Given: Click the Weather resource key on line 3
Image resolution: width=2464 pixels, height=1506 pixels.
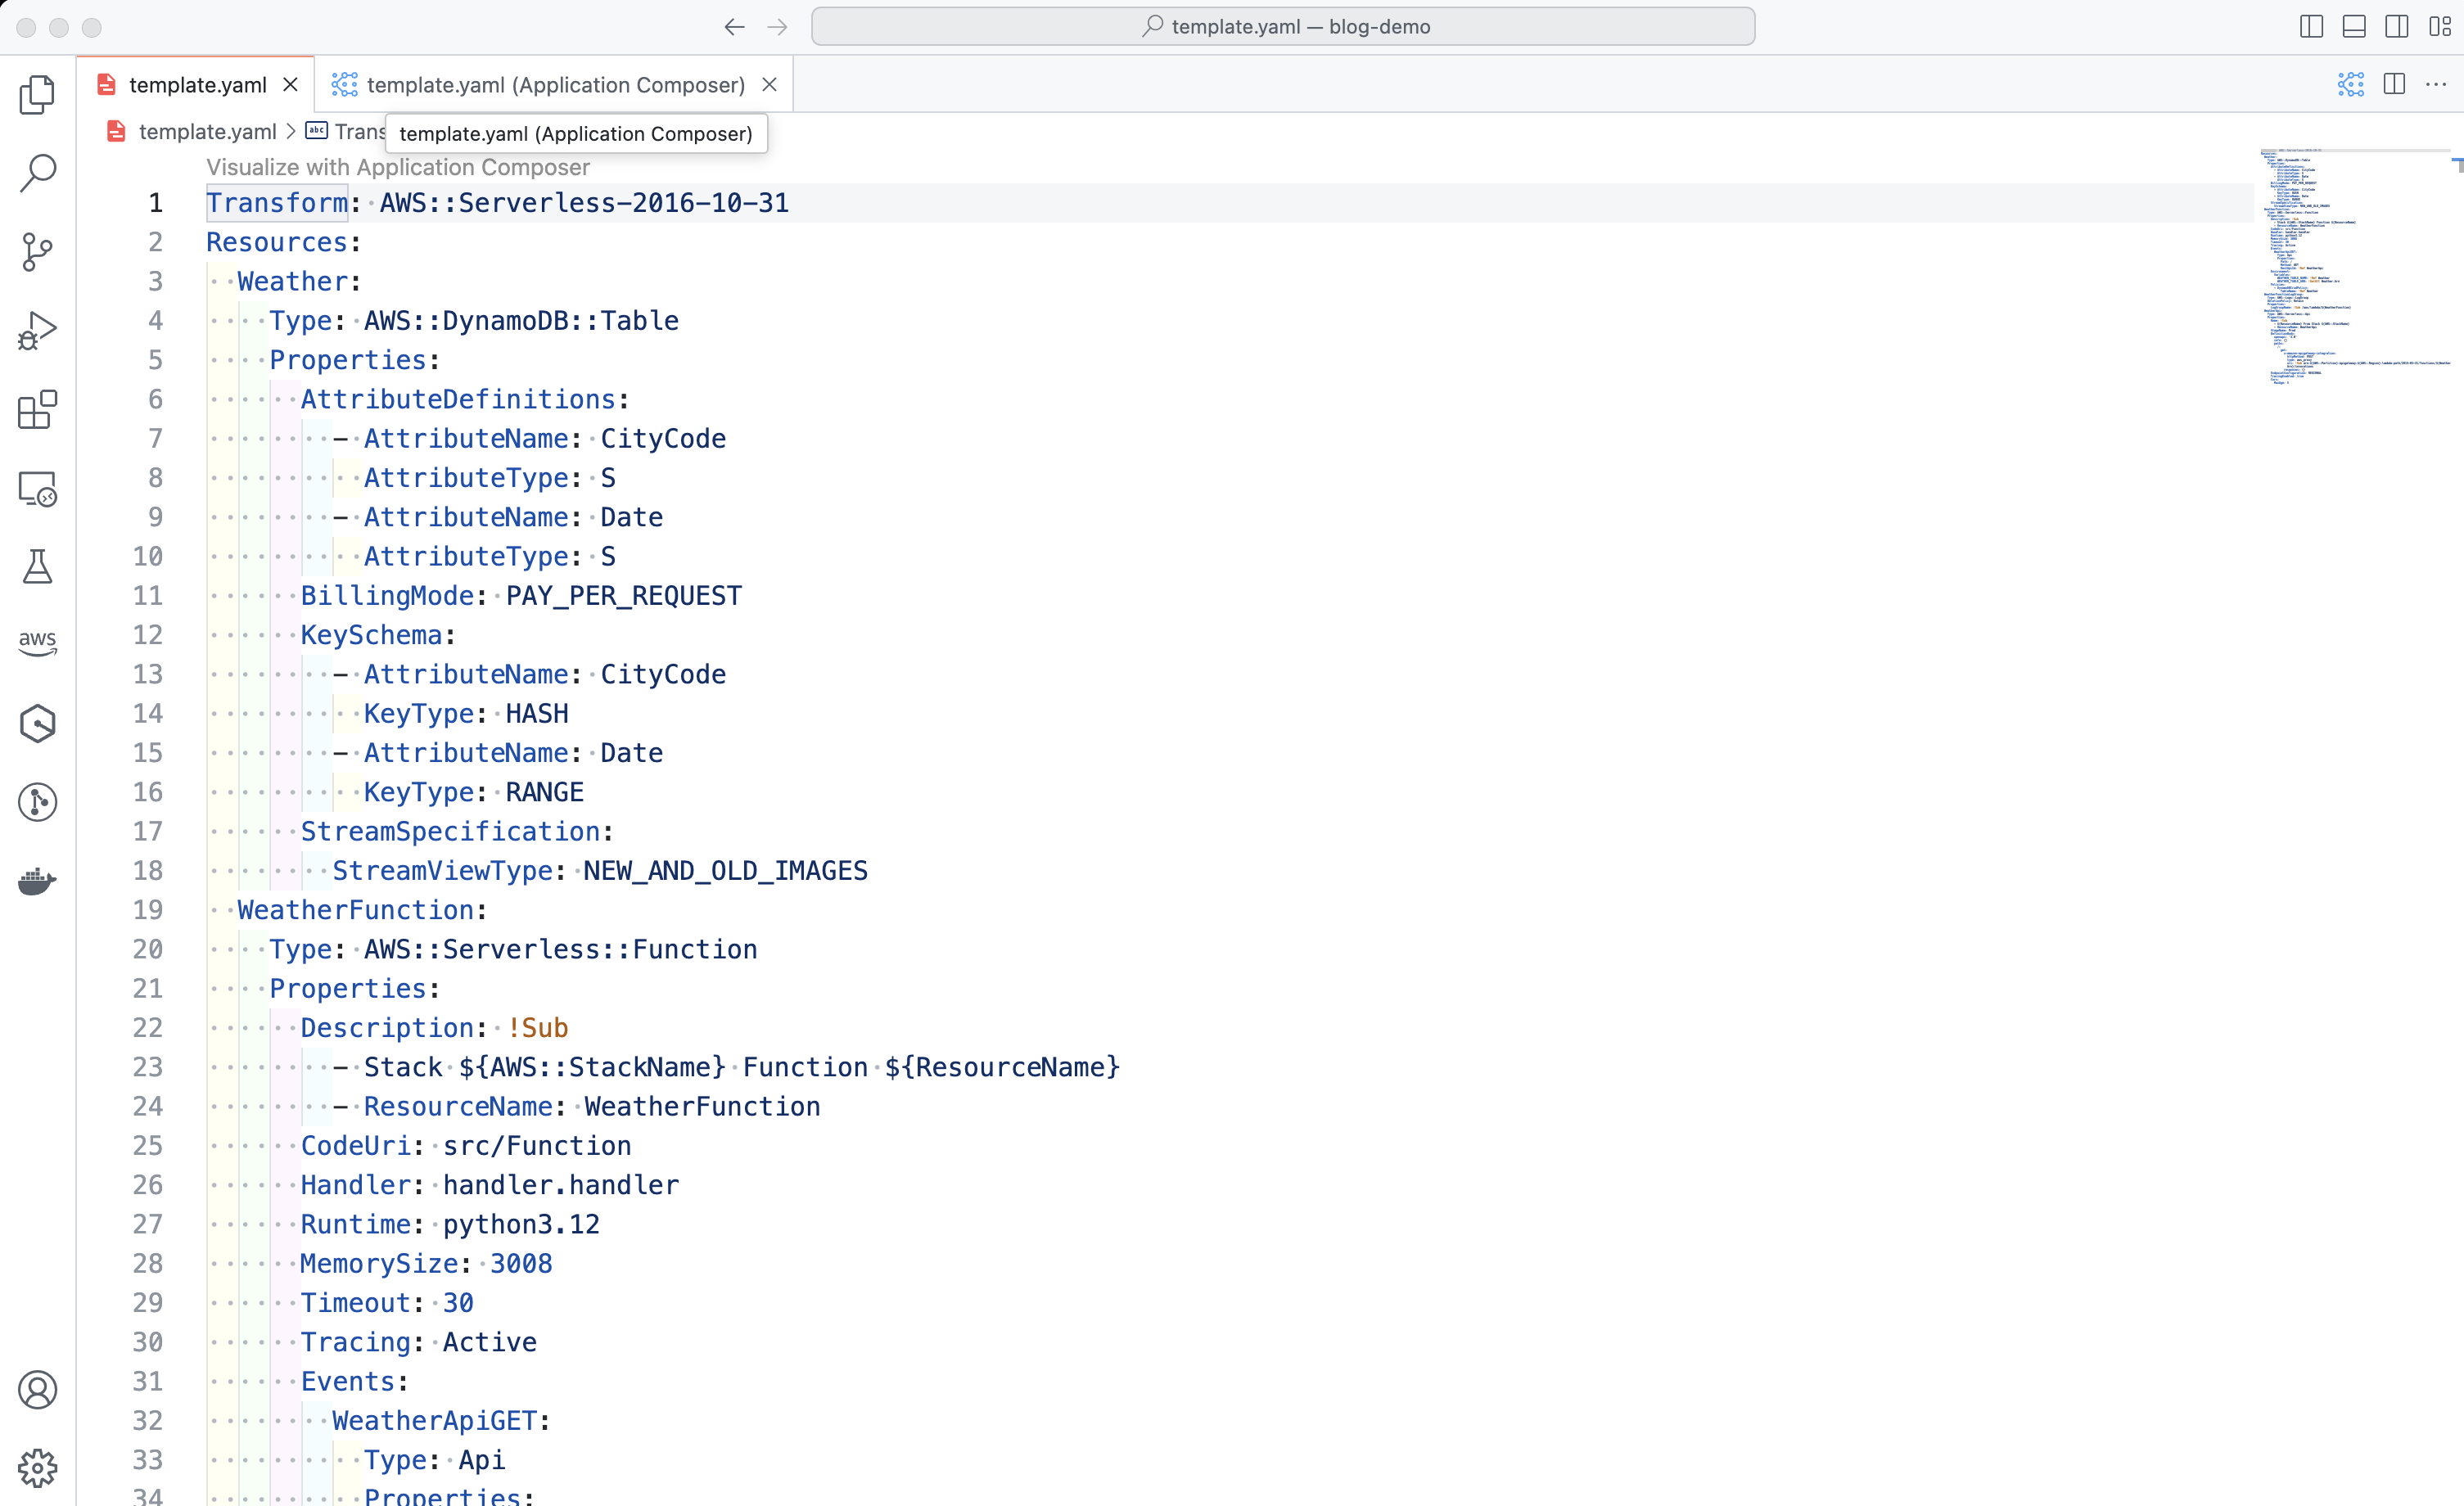Looking at the screenshot, I should pyautogui.click(x=293, y=281).
